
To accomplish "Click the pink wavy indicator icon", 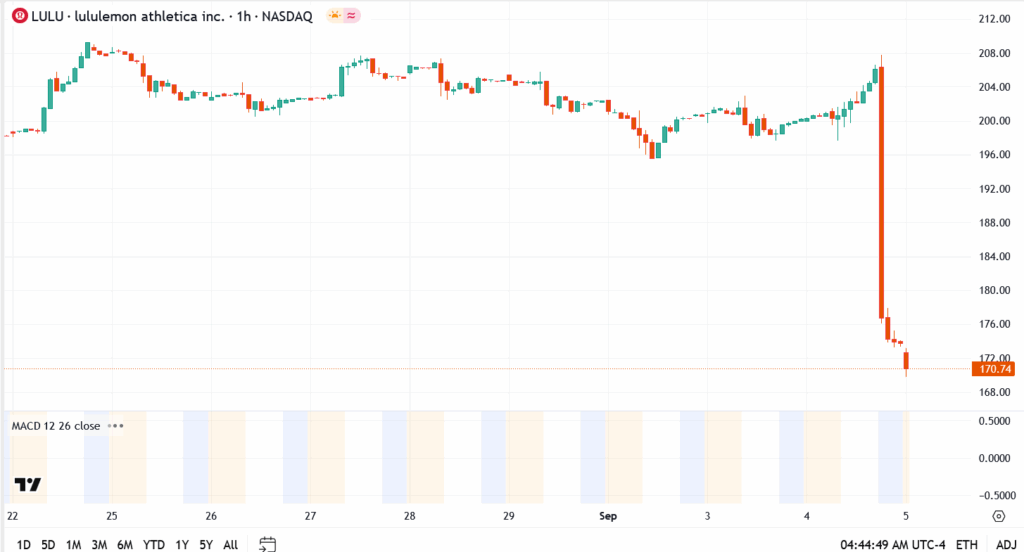I will coord(351,17).
